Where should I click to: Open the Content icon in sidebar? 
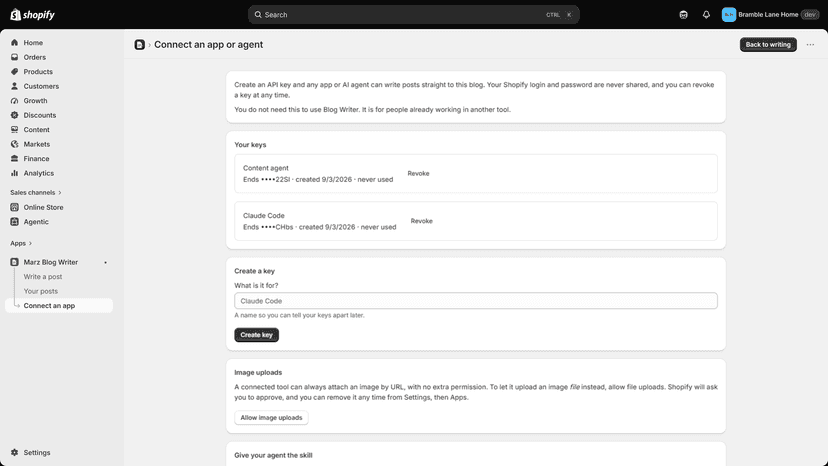pos(14,129)
